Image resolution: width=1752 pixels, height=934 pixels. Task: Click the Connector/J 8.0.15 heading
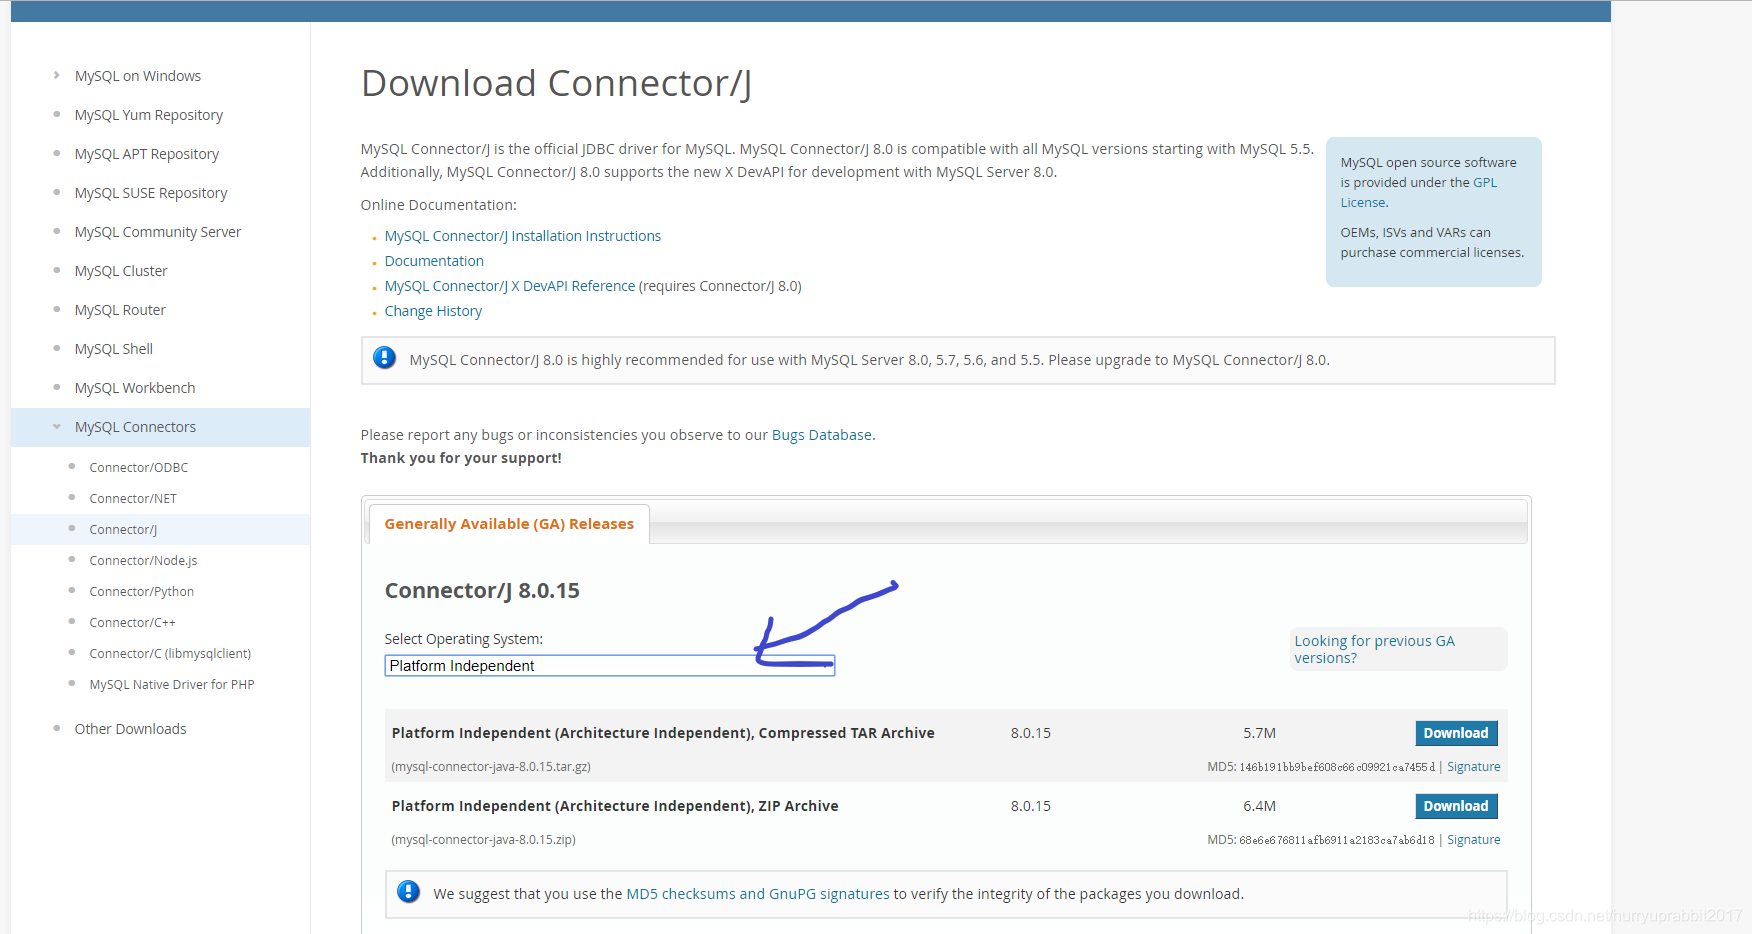(x=482, y=591)
